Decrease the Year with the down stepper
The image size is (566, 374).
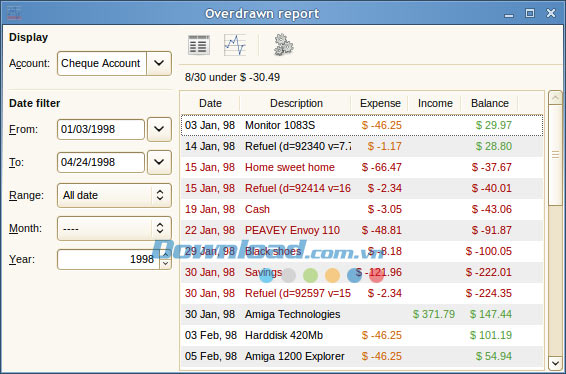[165, 264]
